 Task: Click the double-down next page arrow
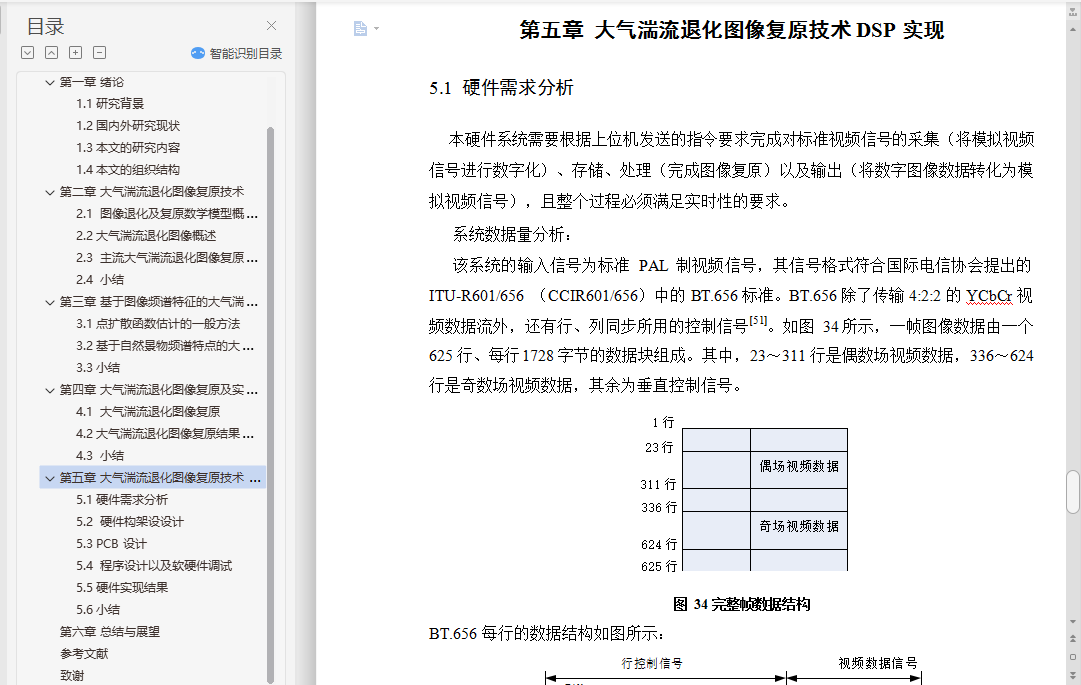point(1073,675)
